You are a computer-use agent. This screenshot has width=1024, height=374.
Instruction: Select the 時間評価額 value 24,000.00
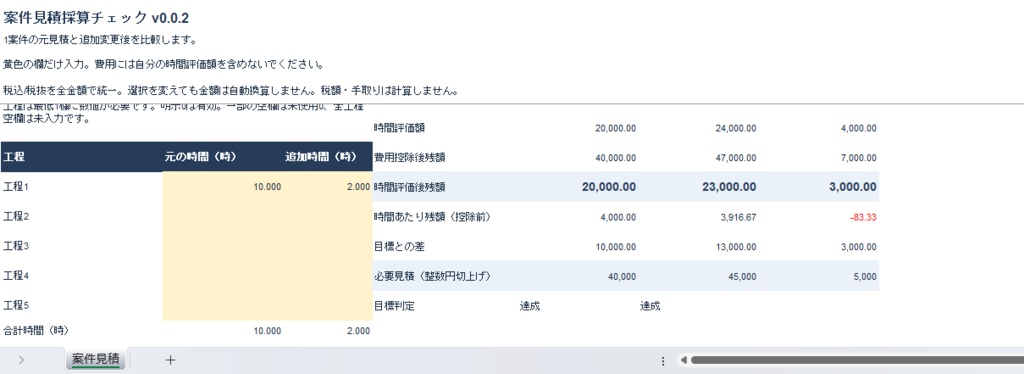[735, 128]
